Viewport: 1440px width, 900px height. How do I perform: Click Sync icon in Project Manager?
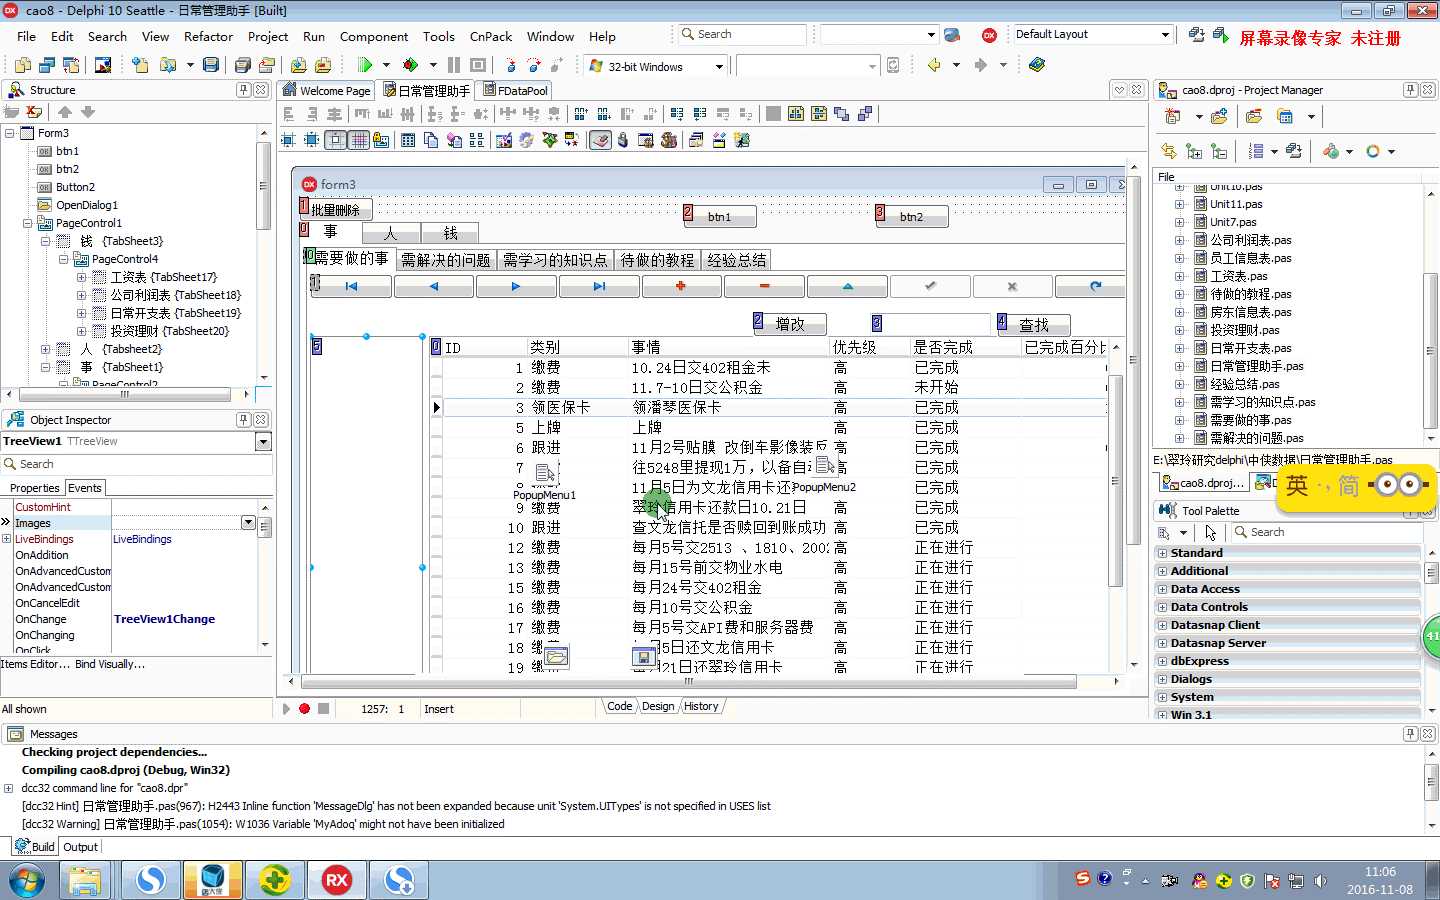[x=1168, y=151]
